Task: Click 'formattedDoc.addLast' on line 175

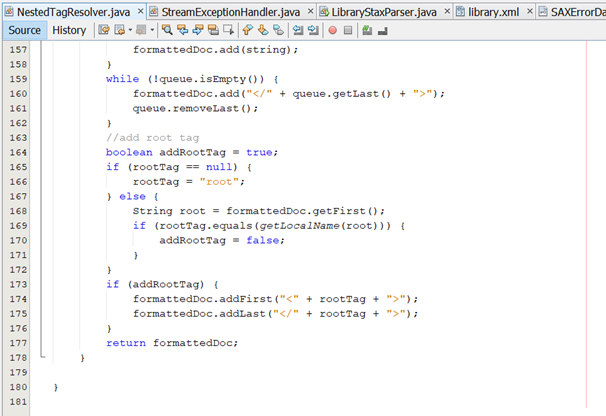Action: tap(199, 314)
